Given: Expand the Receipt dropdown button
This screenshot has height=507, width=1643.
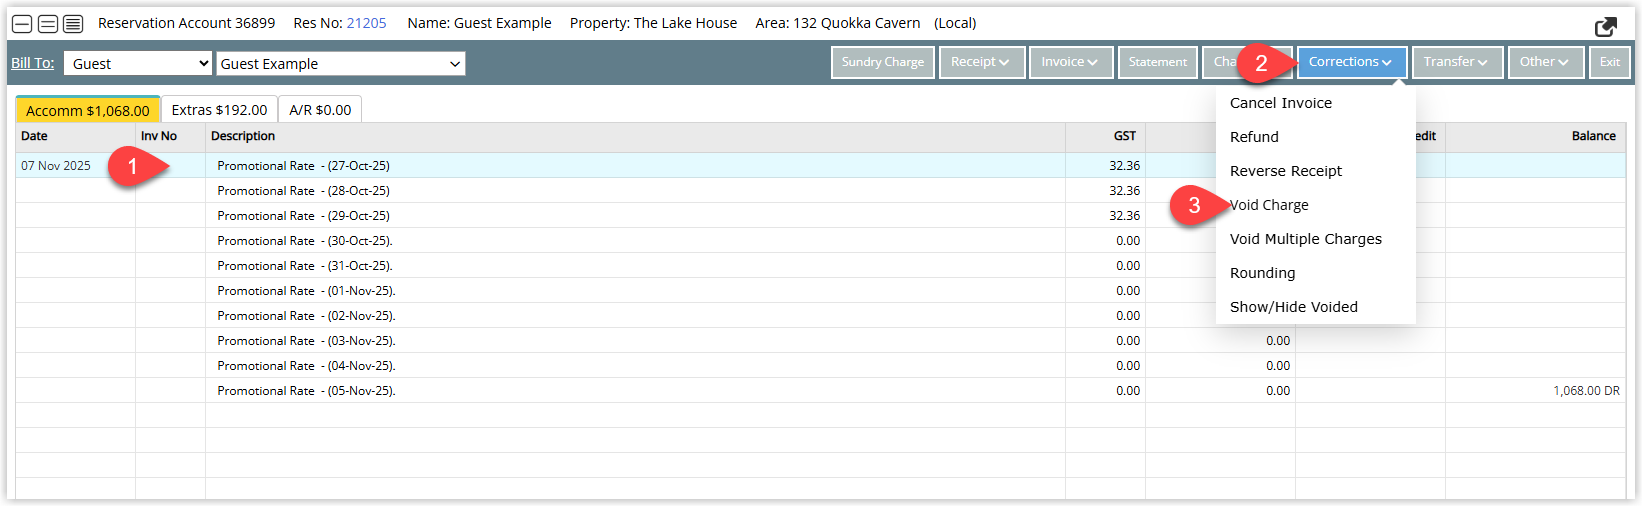Looking at the screenshot, I should tap(981, 62).
